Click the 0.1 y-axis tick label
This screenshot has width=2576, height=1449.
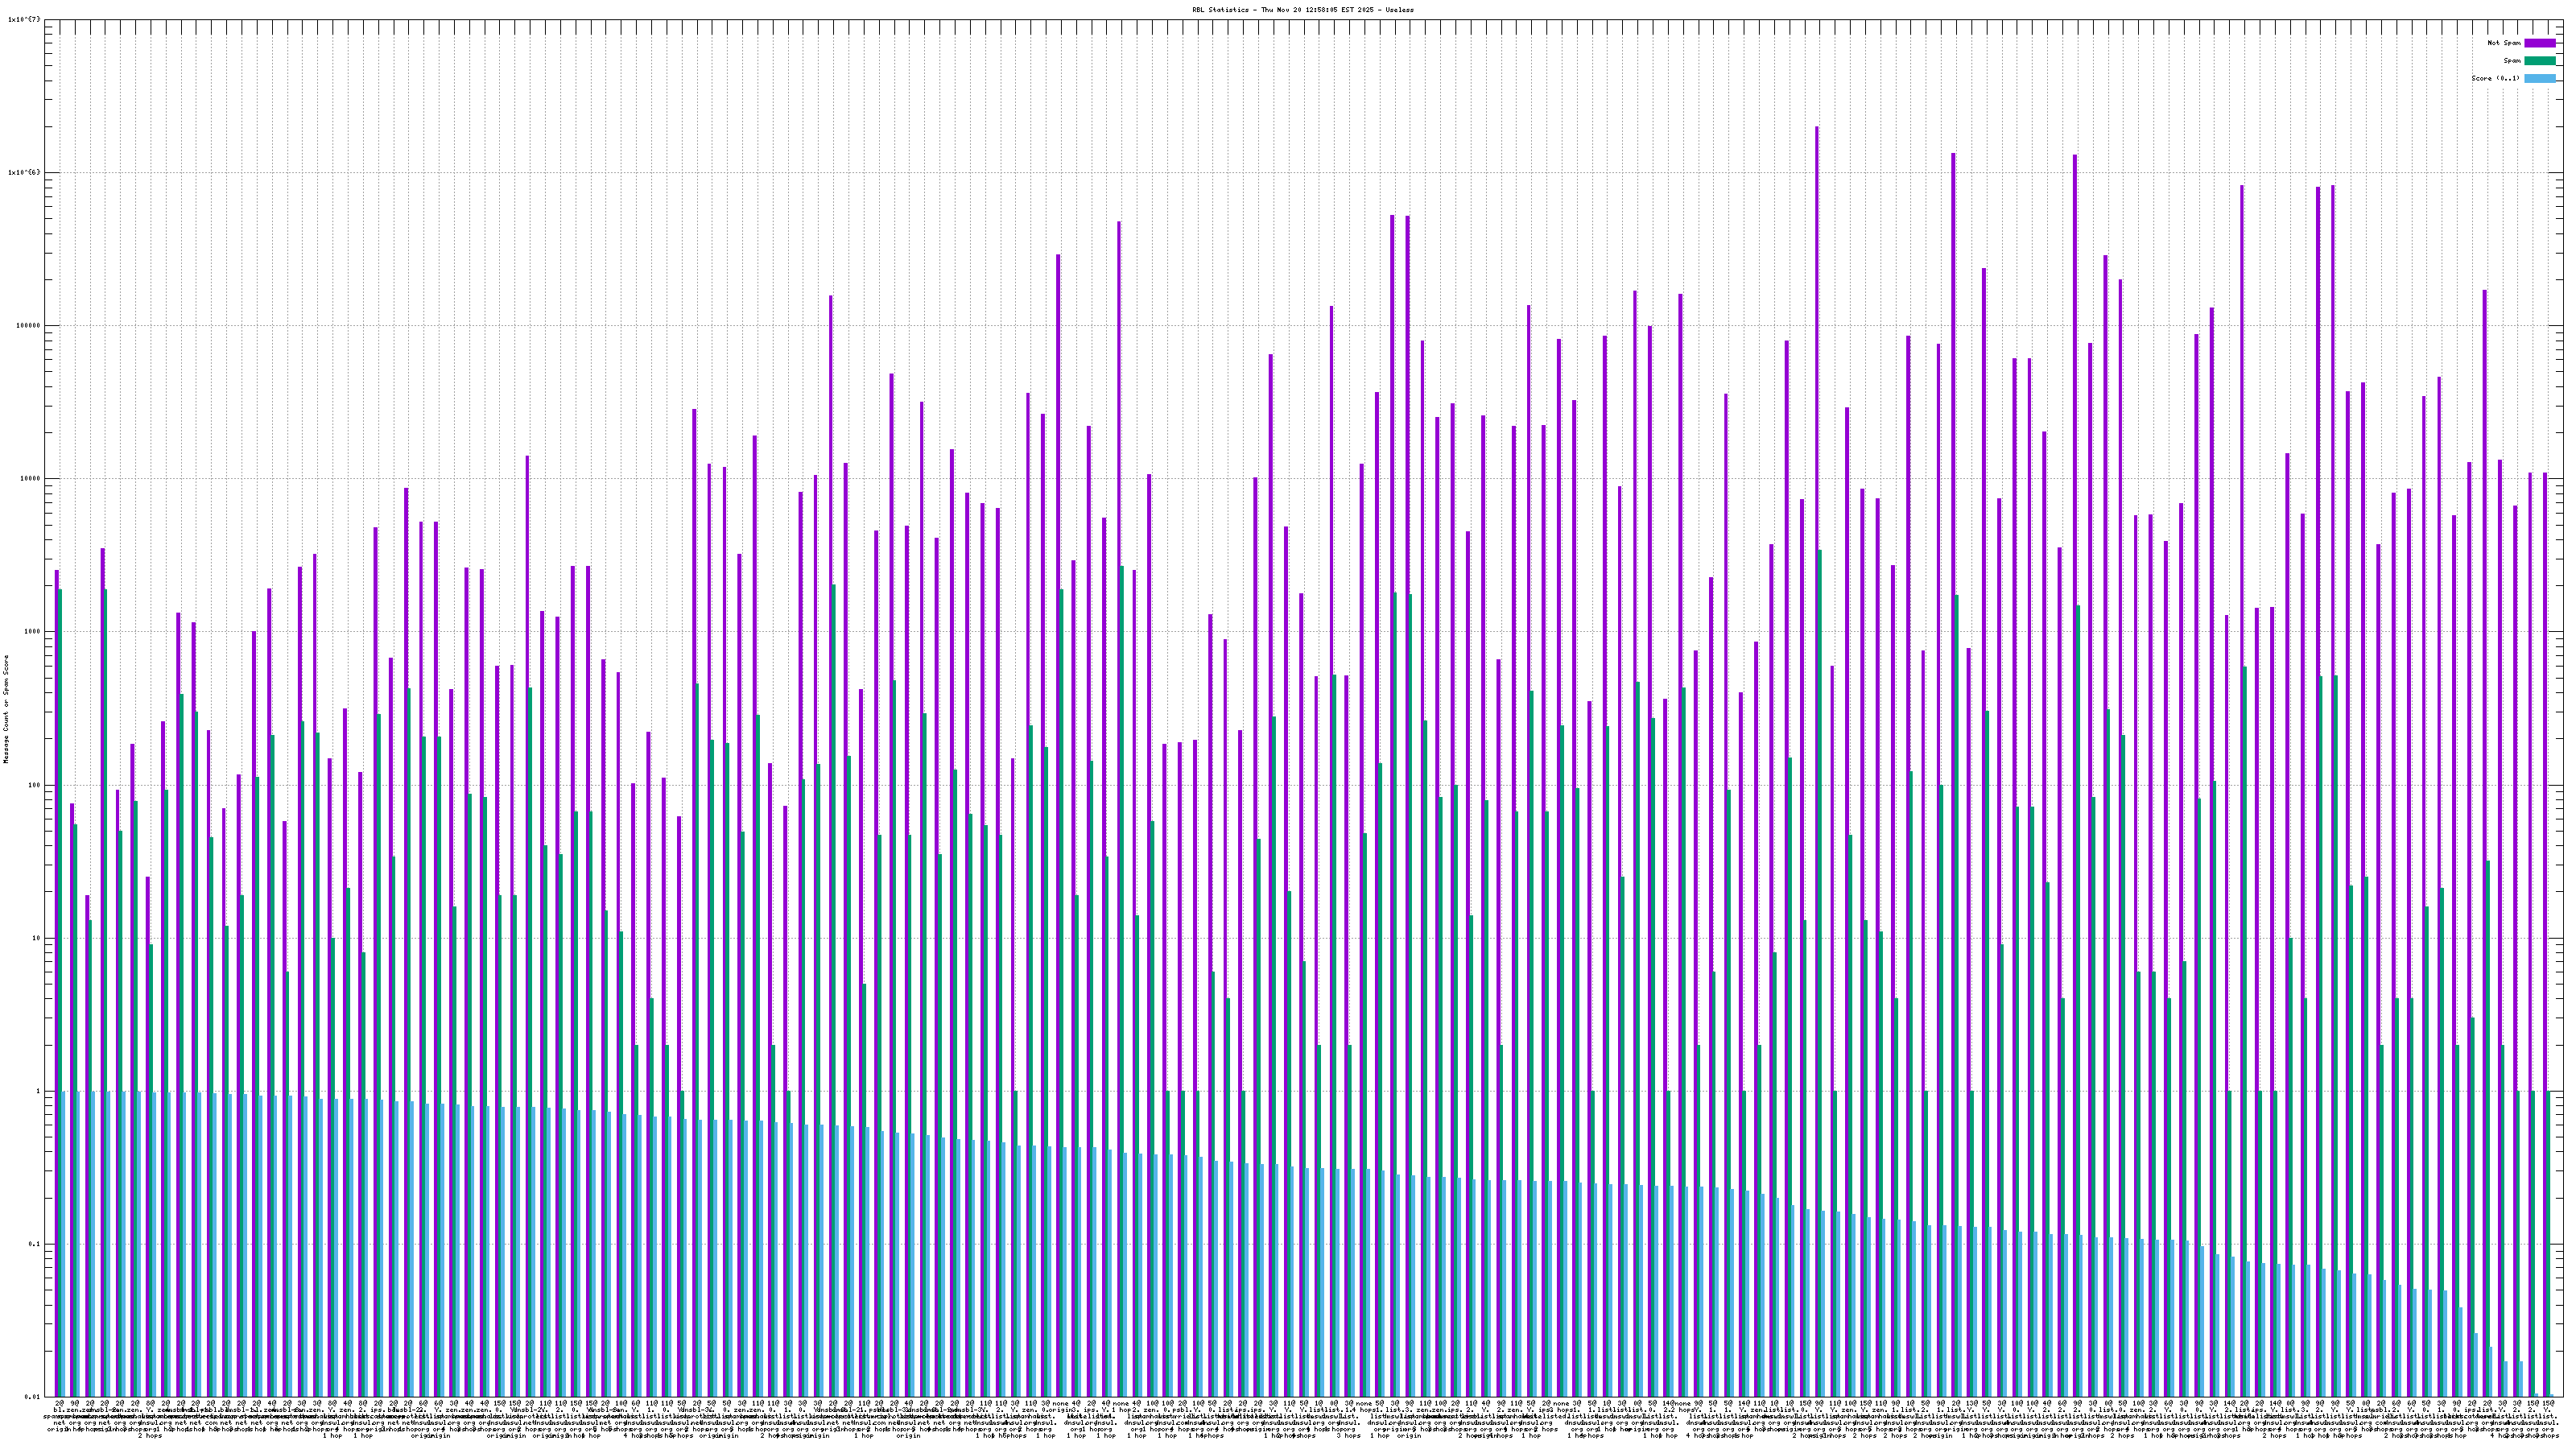coord(34,1244)
